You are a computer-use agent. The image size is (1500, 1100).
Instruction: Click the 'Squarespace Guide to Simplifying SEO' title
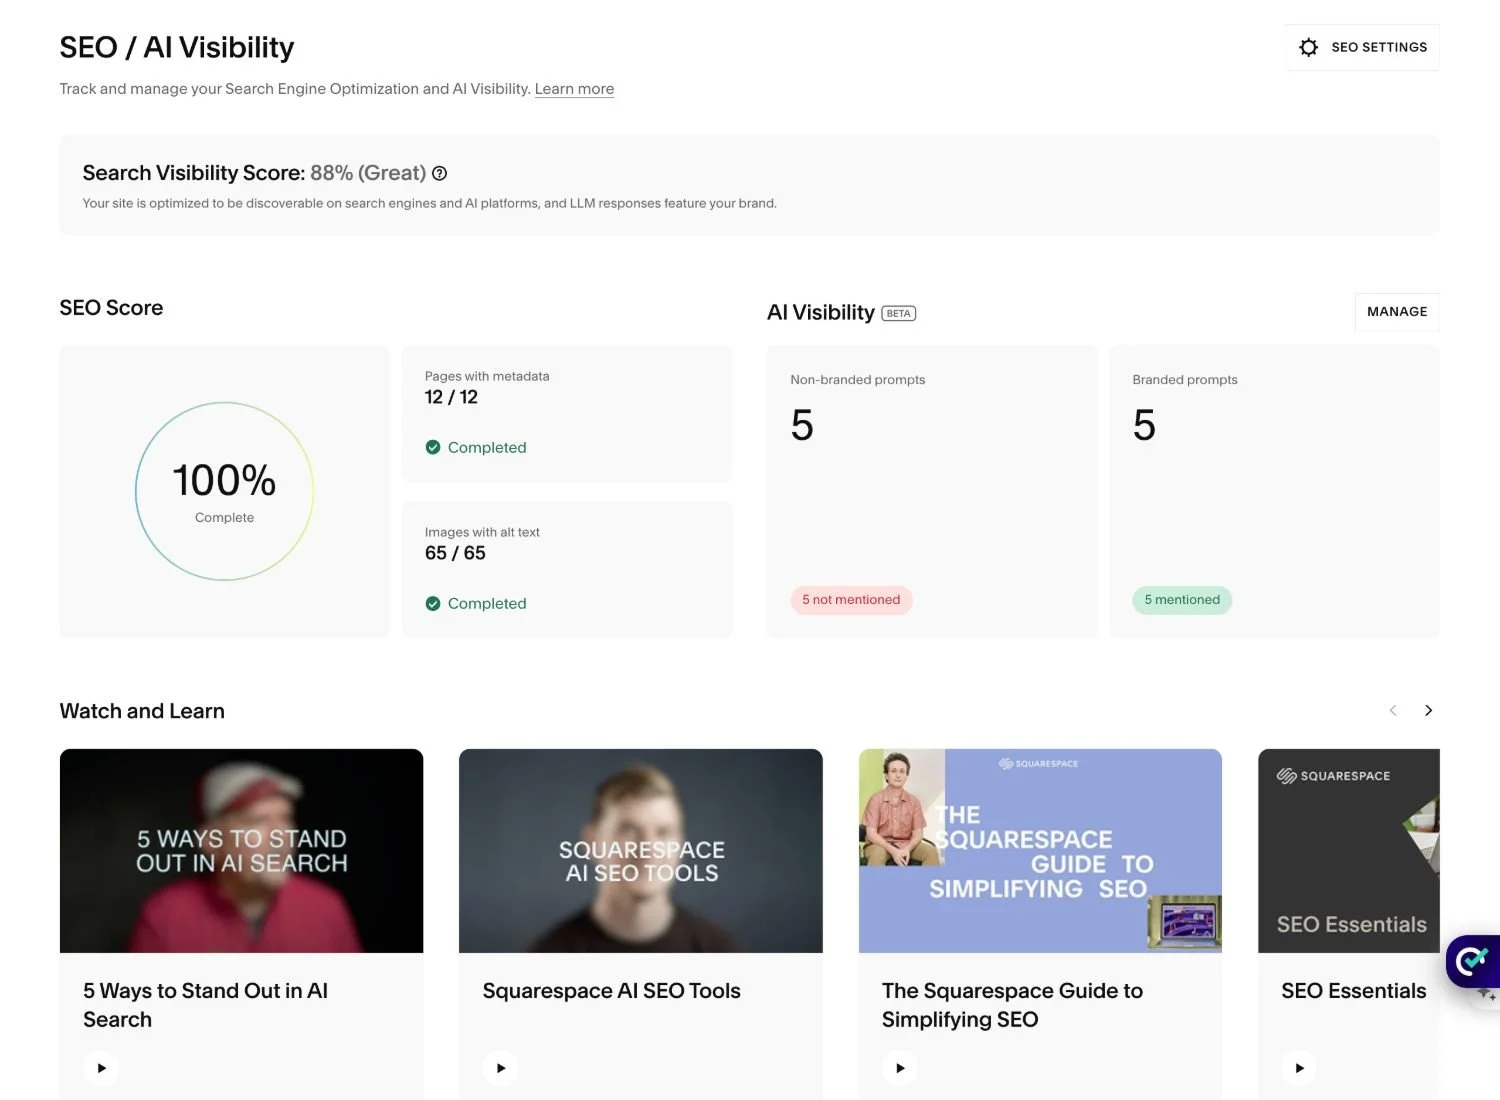[1012, 1005]
